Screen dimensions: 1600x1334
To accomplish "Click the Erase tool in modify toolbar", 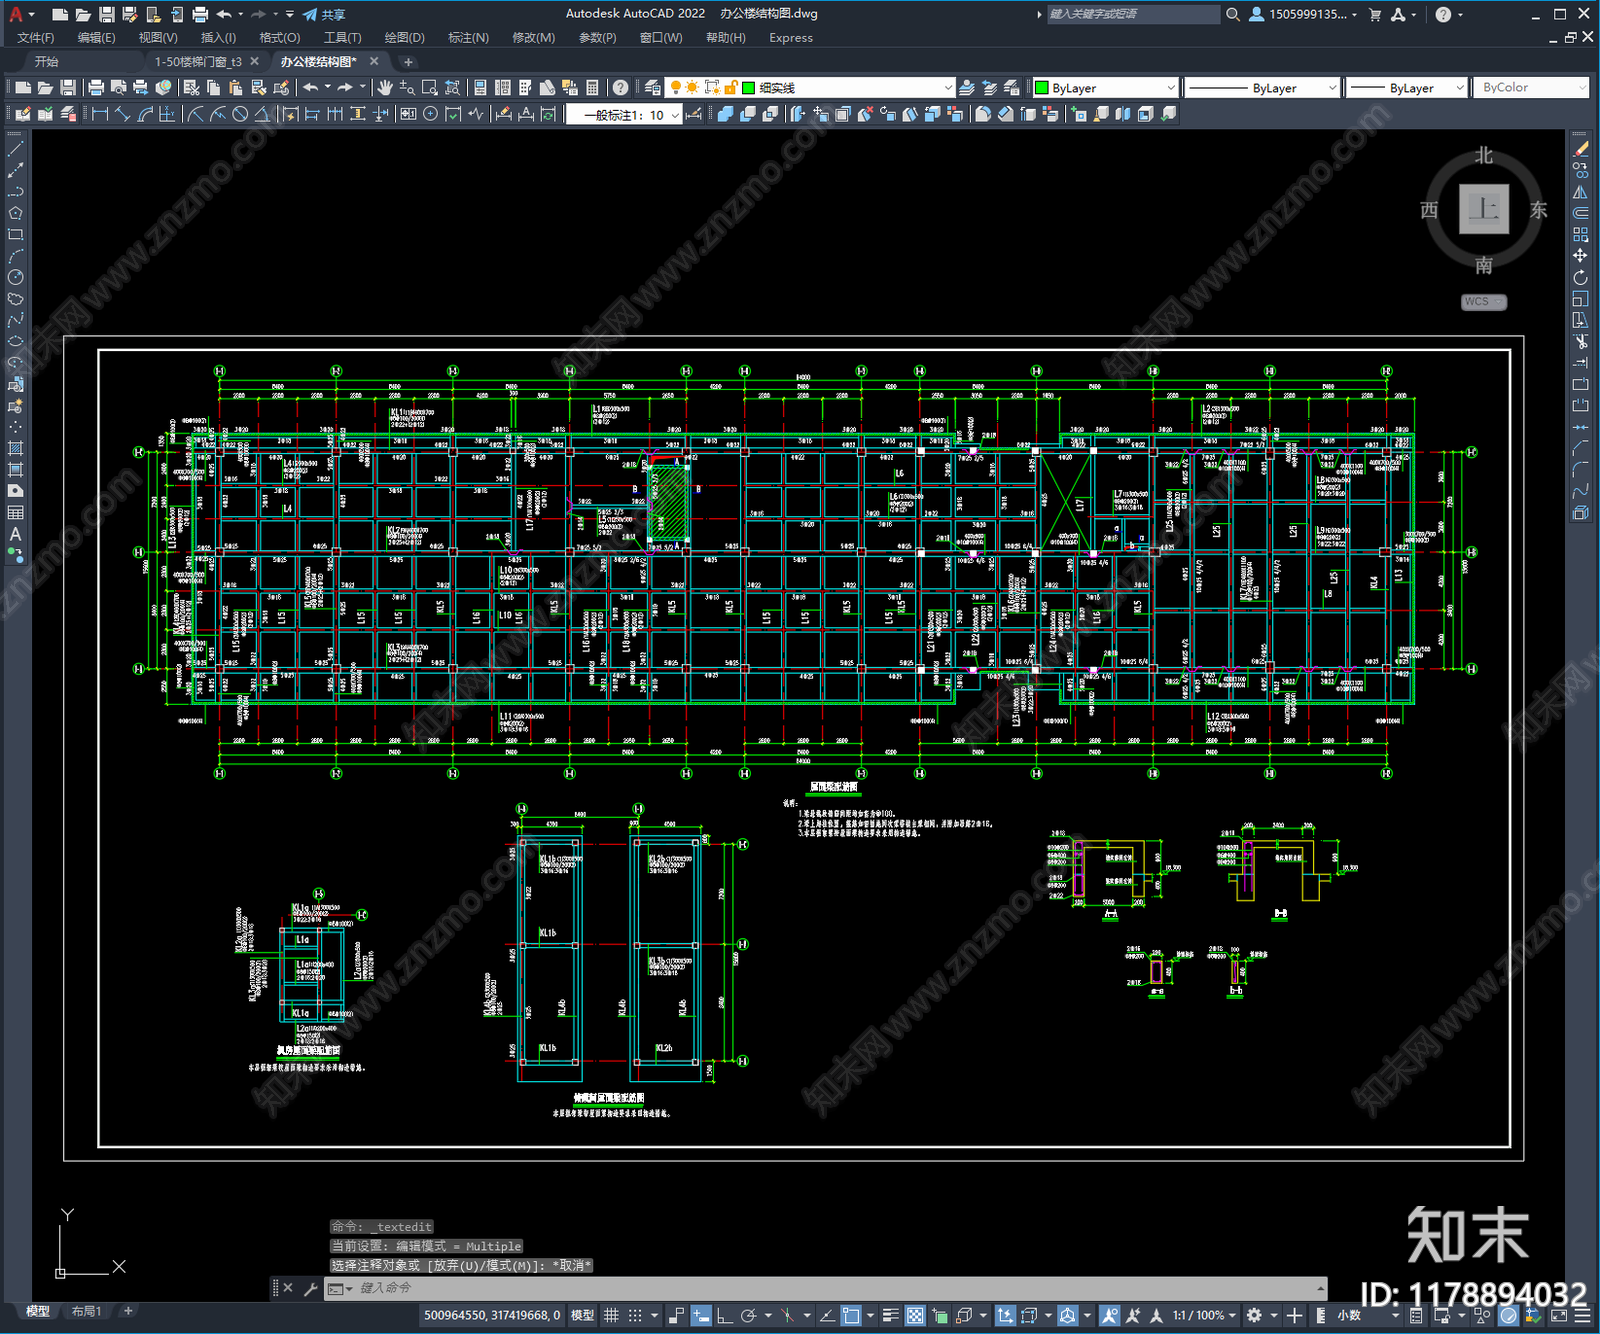I will click(x=1580, y=148).
